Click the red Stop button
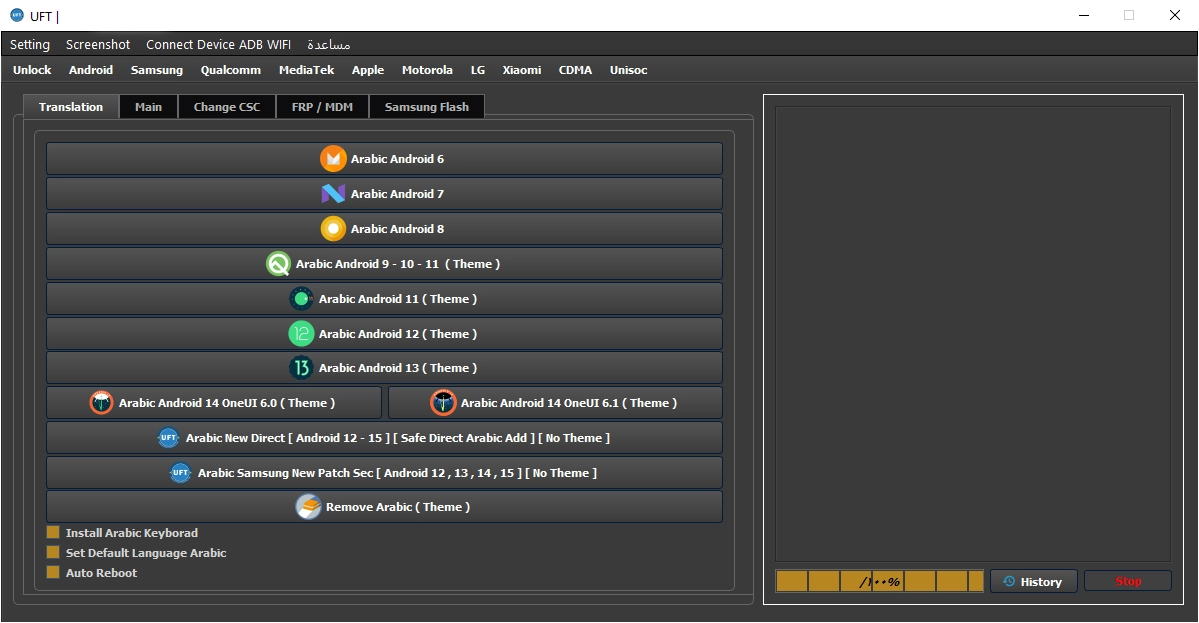Screen dimensions: 1199x623 [1128, 582]
